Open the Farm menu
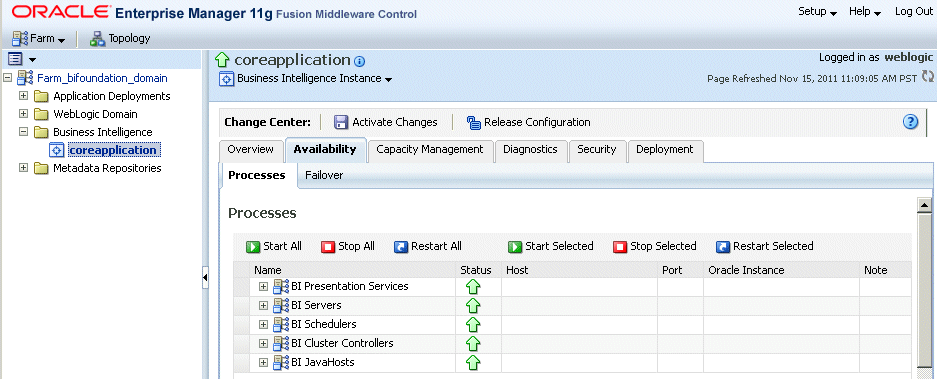Image resolution: width=937 pixels, height=379 pixels. [39, 39]
